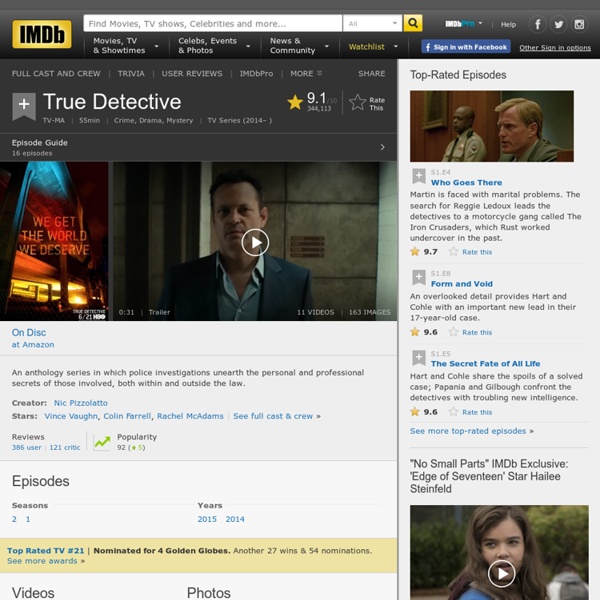Open FULL CAST AND CREW tab
This screenshot has height=600, width=600.
[x=56, y=73]
